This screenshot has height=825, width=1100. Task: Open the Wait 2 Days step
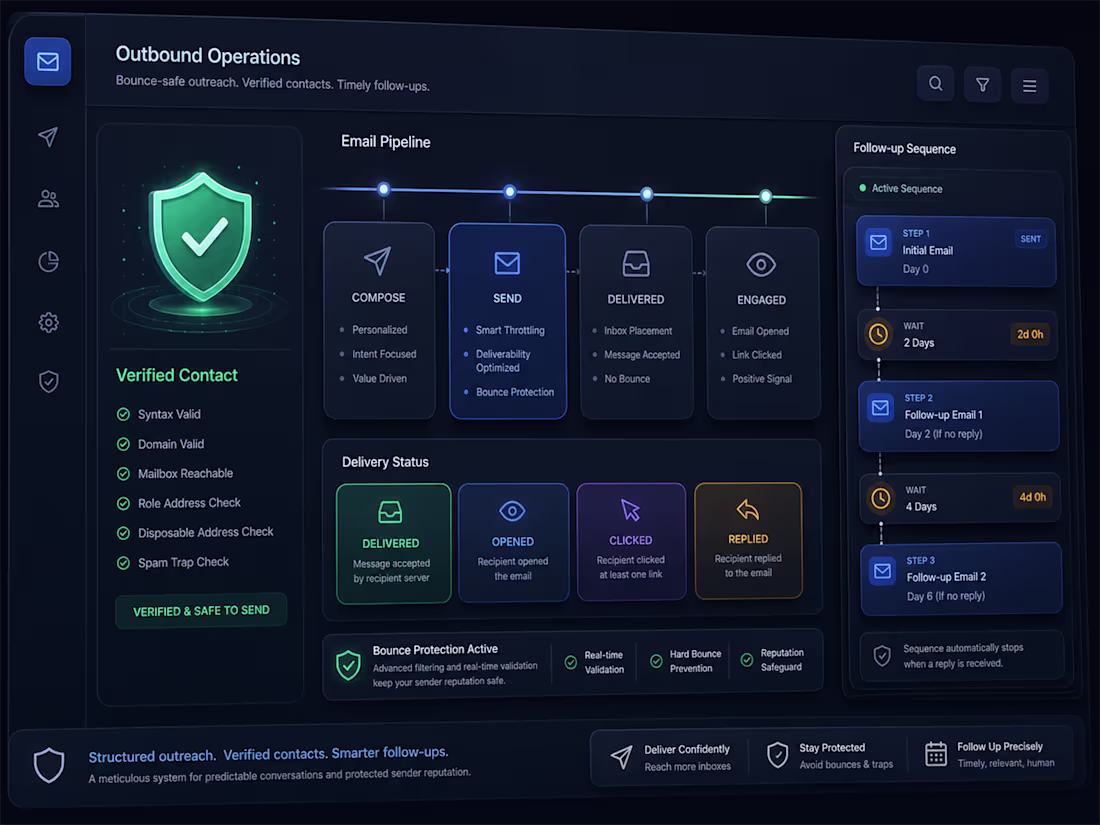pos(957,335)
